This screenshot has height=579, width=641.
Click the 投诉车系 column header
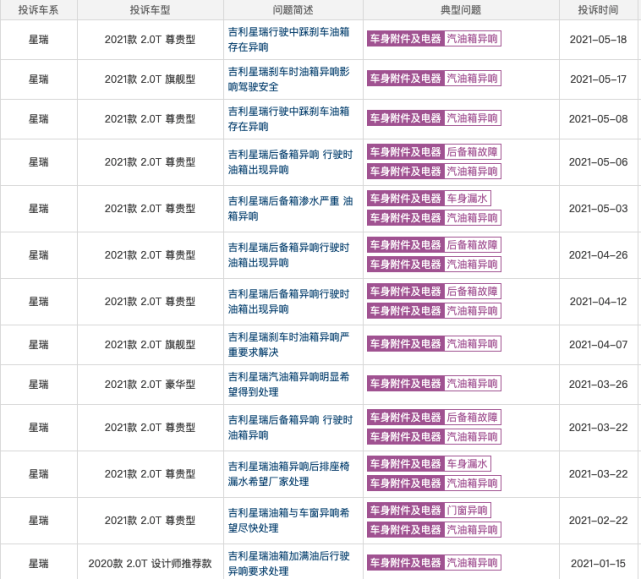click(38, 10)
